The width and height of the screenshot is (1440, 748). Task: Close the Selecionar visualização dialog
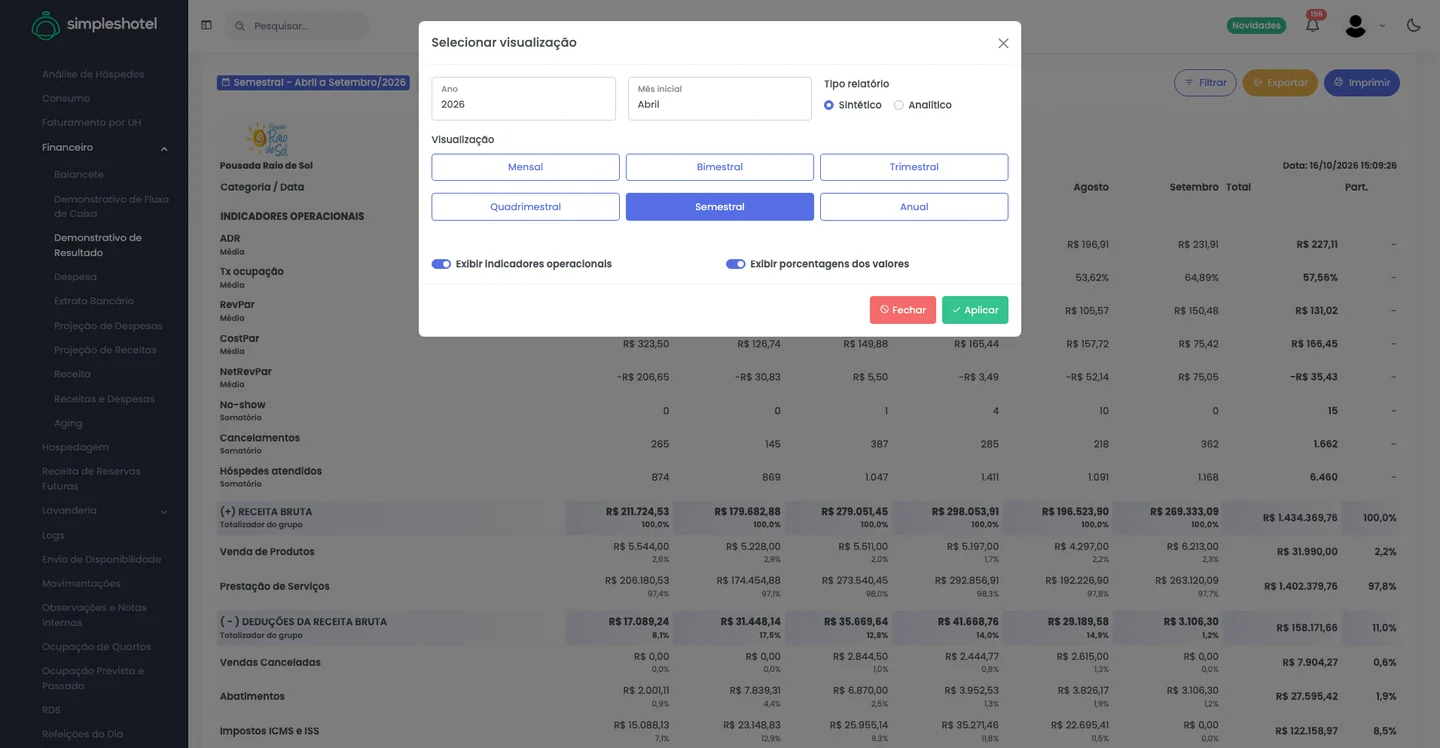[x=1003, y=43]
